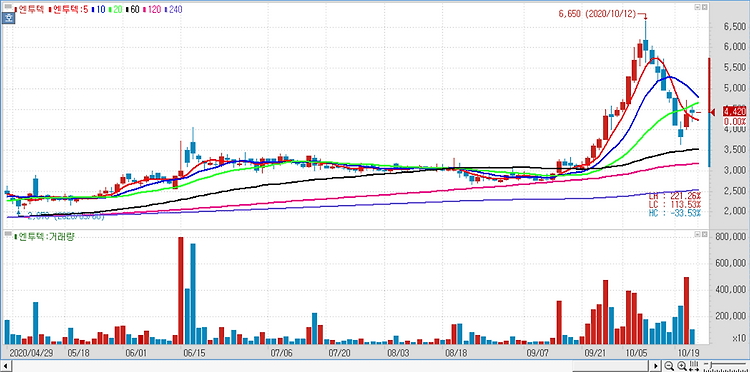Click the blue 호 button at top-left
Viewport: 750px width, 372px height.
8,18
